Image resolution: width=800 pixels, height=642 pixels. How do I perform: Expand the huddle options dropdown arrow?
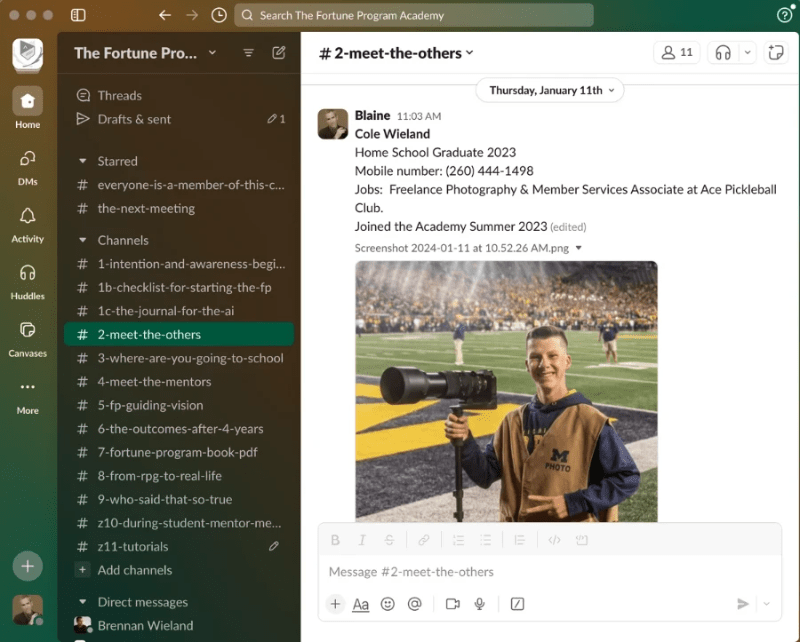coord(747,53)
